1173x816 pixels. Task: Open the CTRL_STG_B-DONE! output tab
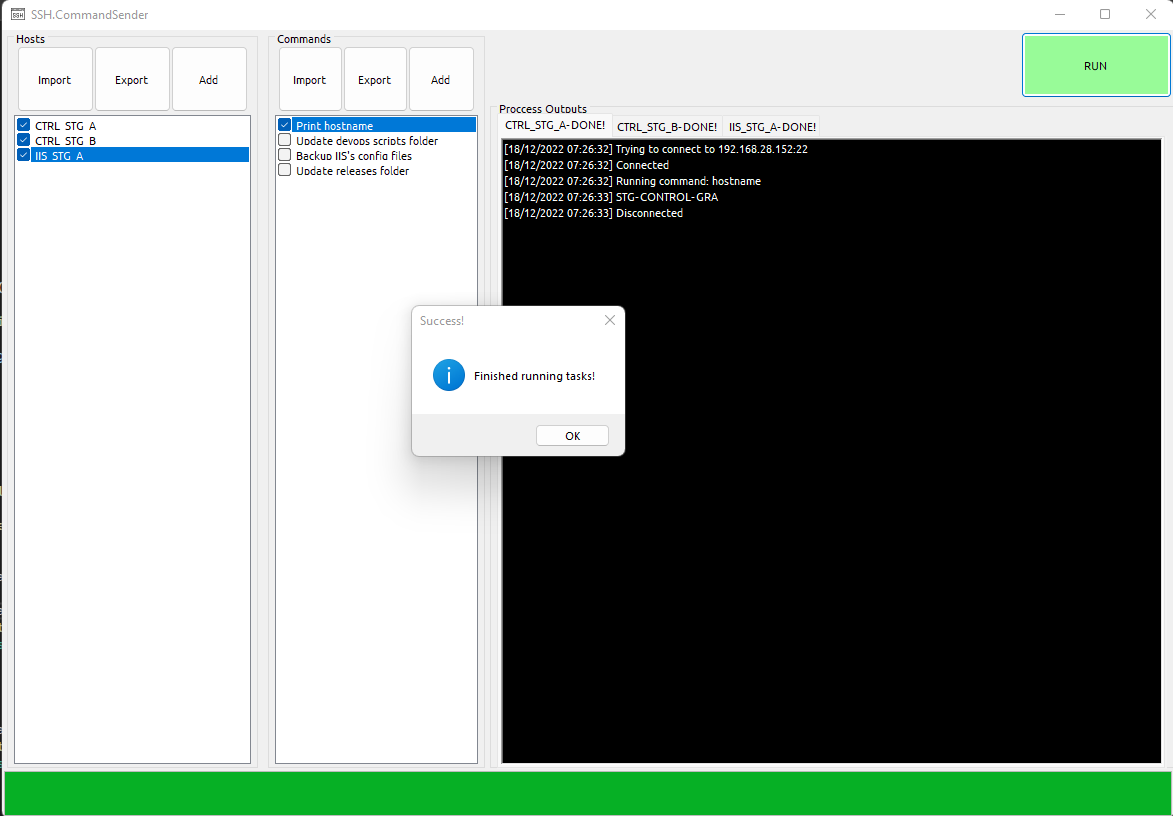coord(667,126)
